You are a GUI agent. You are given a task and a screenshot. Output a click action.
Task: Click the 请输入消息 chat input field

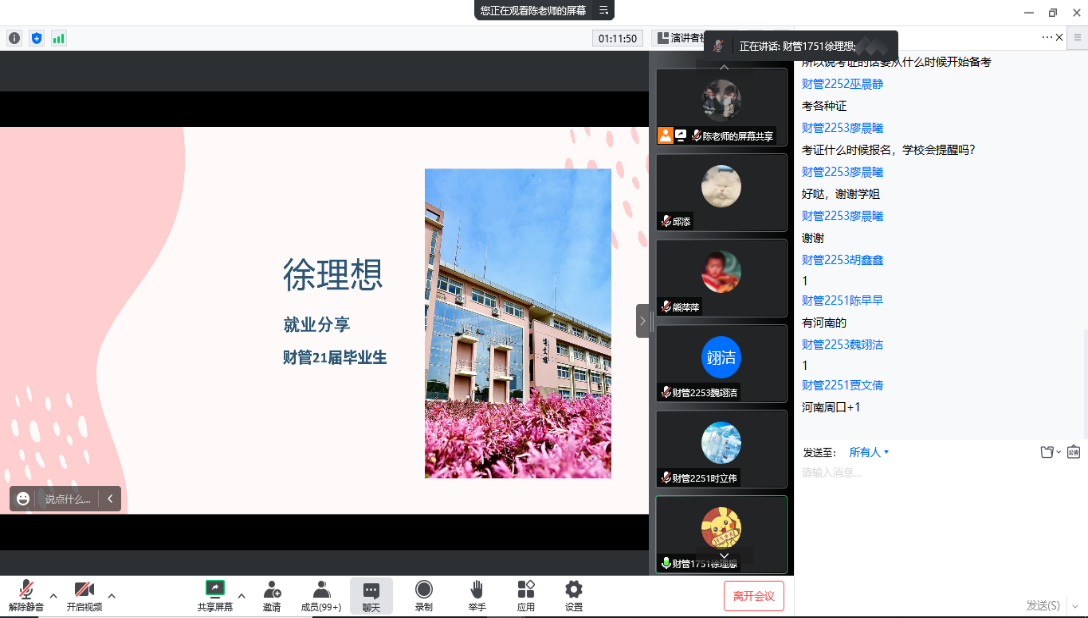930,473
